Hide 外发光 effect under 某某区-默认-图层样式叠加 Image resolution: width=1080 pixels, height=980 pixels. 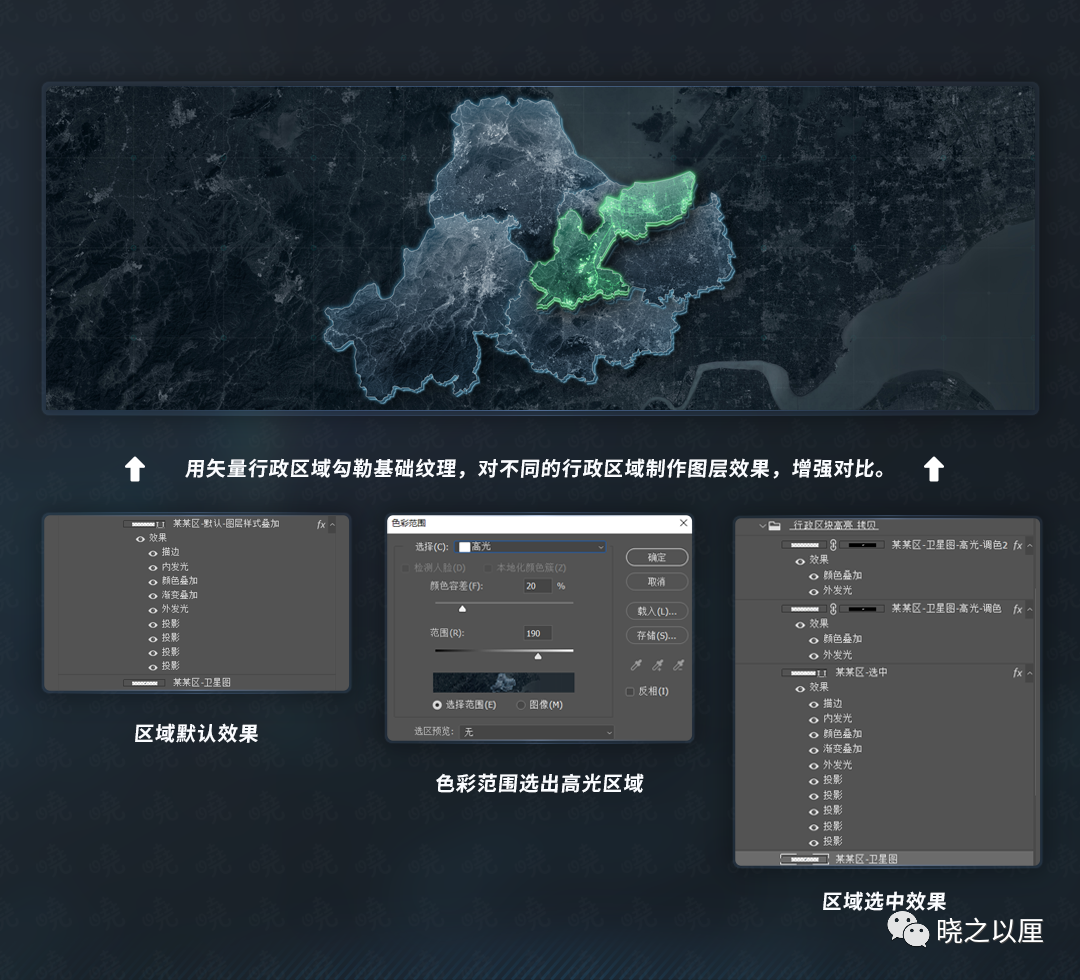pyautogui.click(x=153, y=610)
